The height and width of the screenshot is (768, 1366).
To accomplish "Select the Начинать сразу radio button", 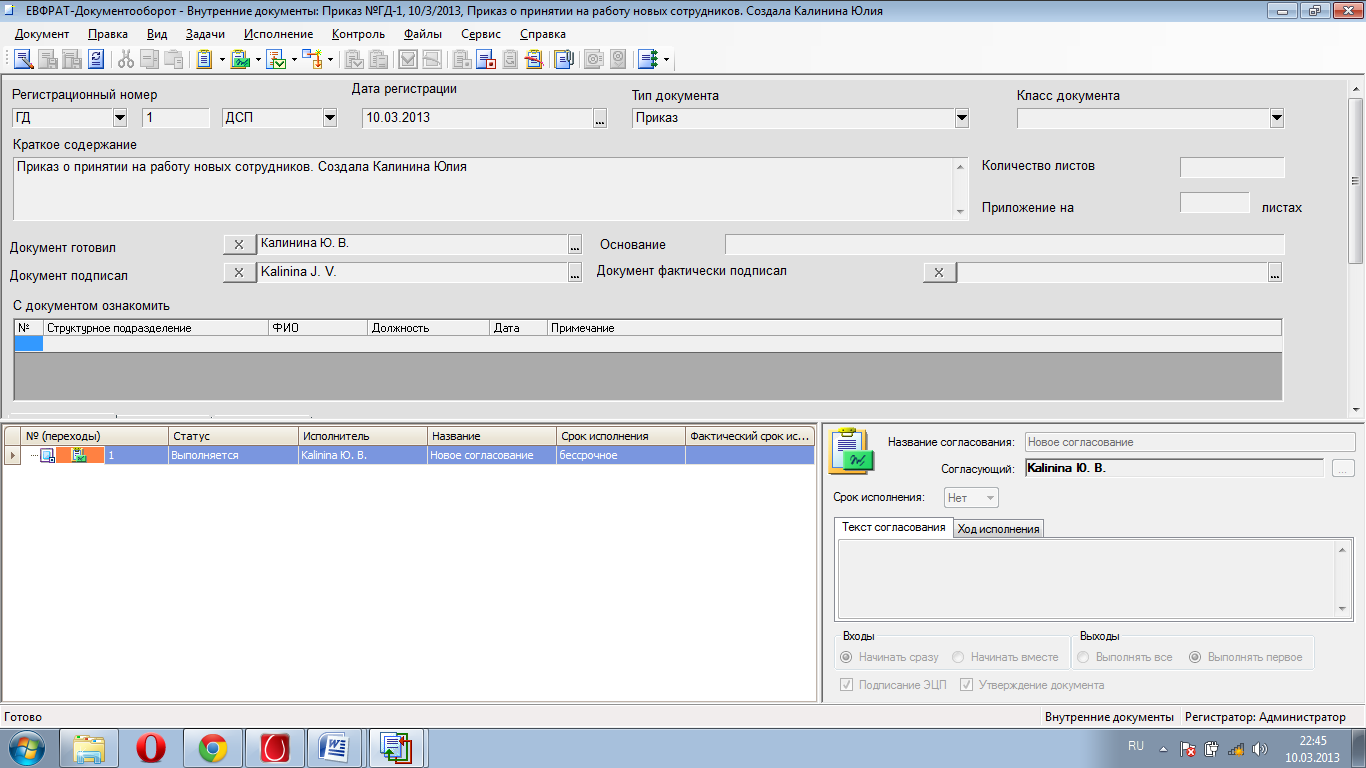I will point(846,657).
